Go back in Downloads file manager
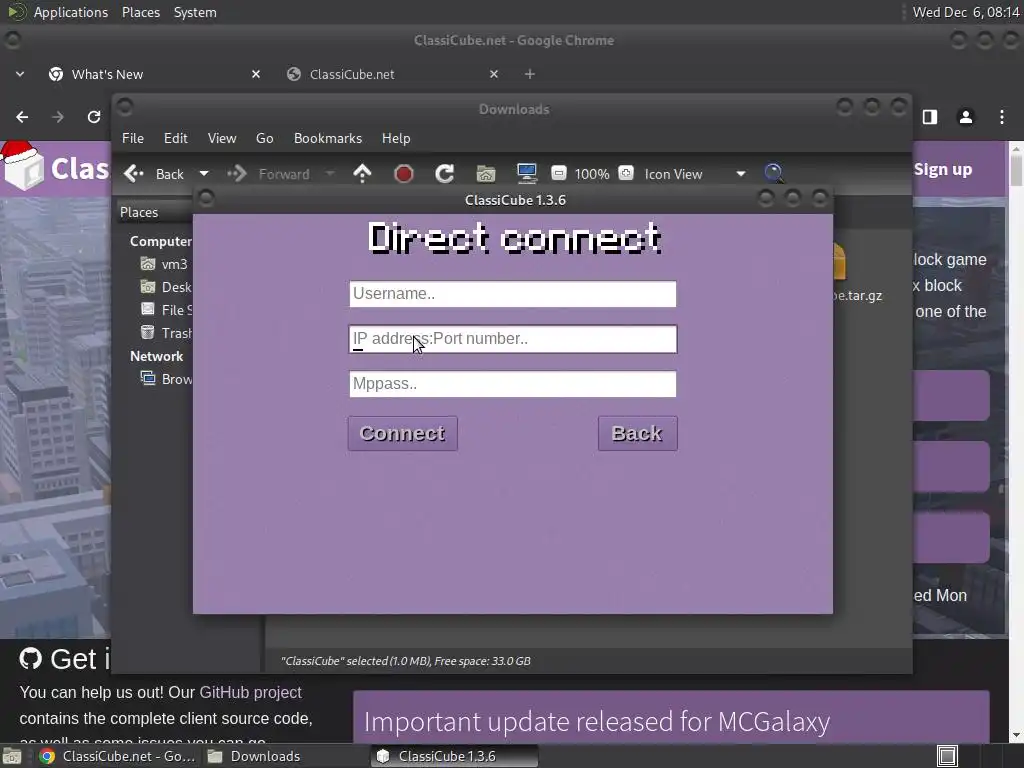The height and width of the screenshot is (768, 1024). point(154,174)
